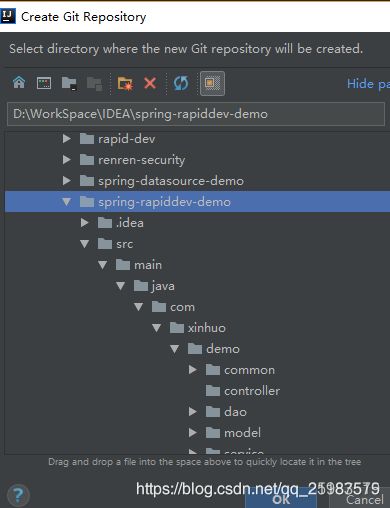Collapse the demo folder

[x=175, y=349]
